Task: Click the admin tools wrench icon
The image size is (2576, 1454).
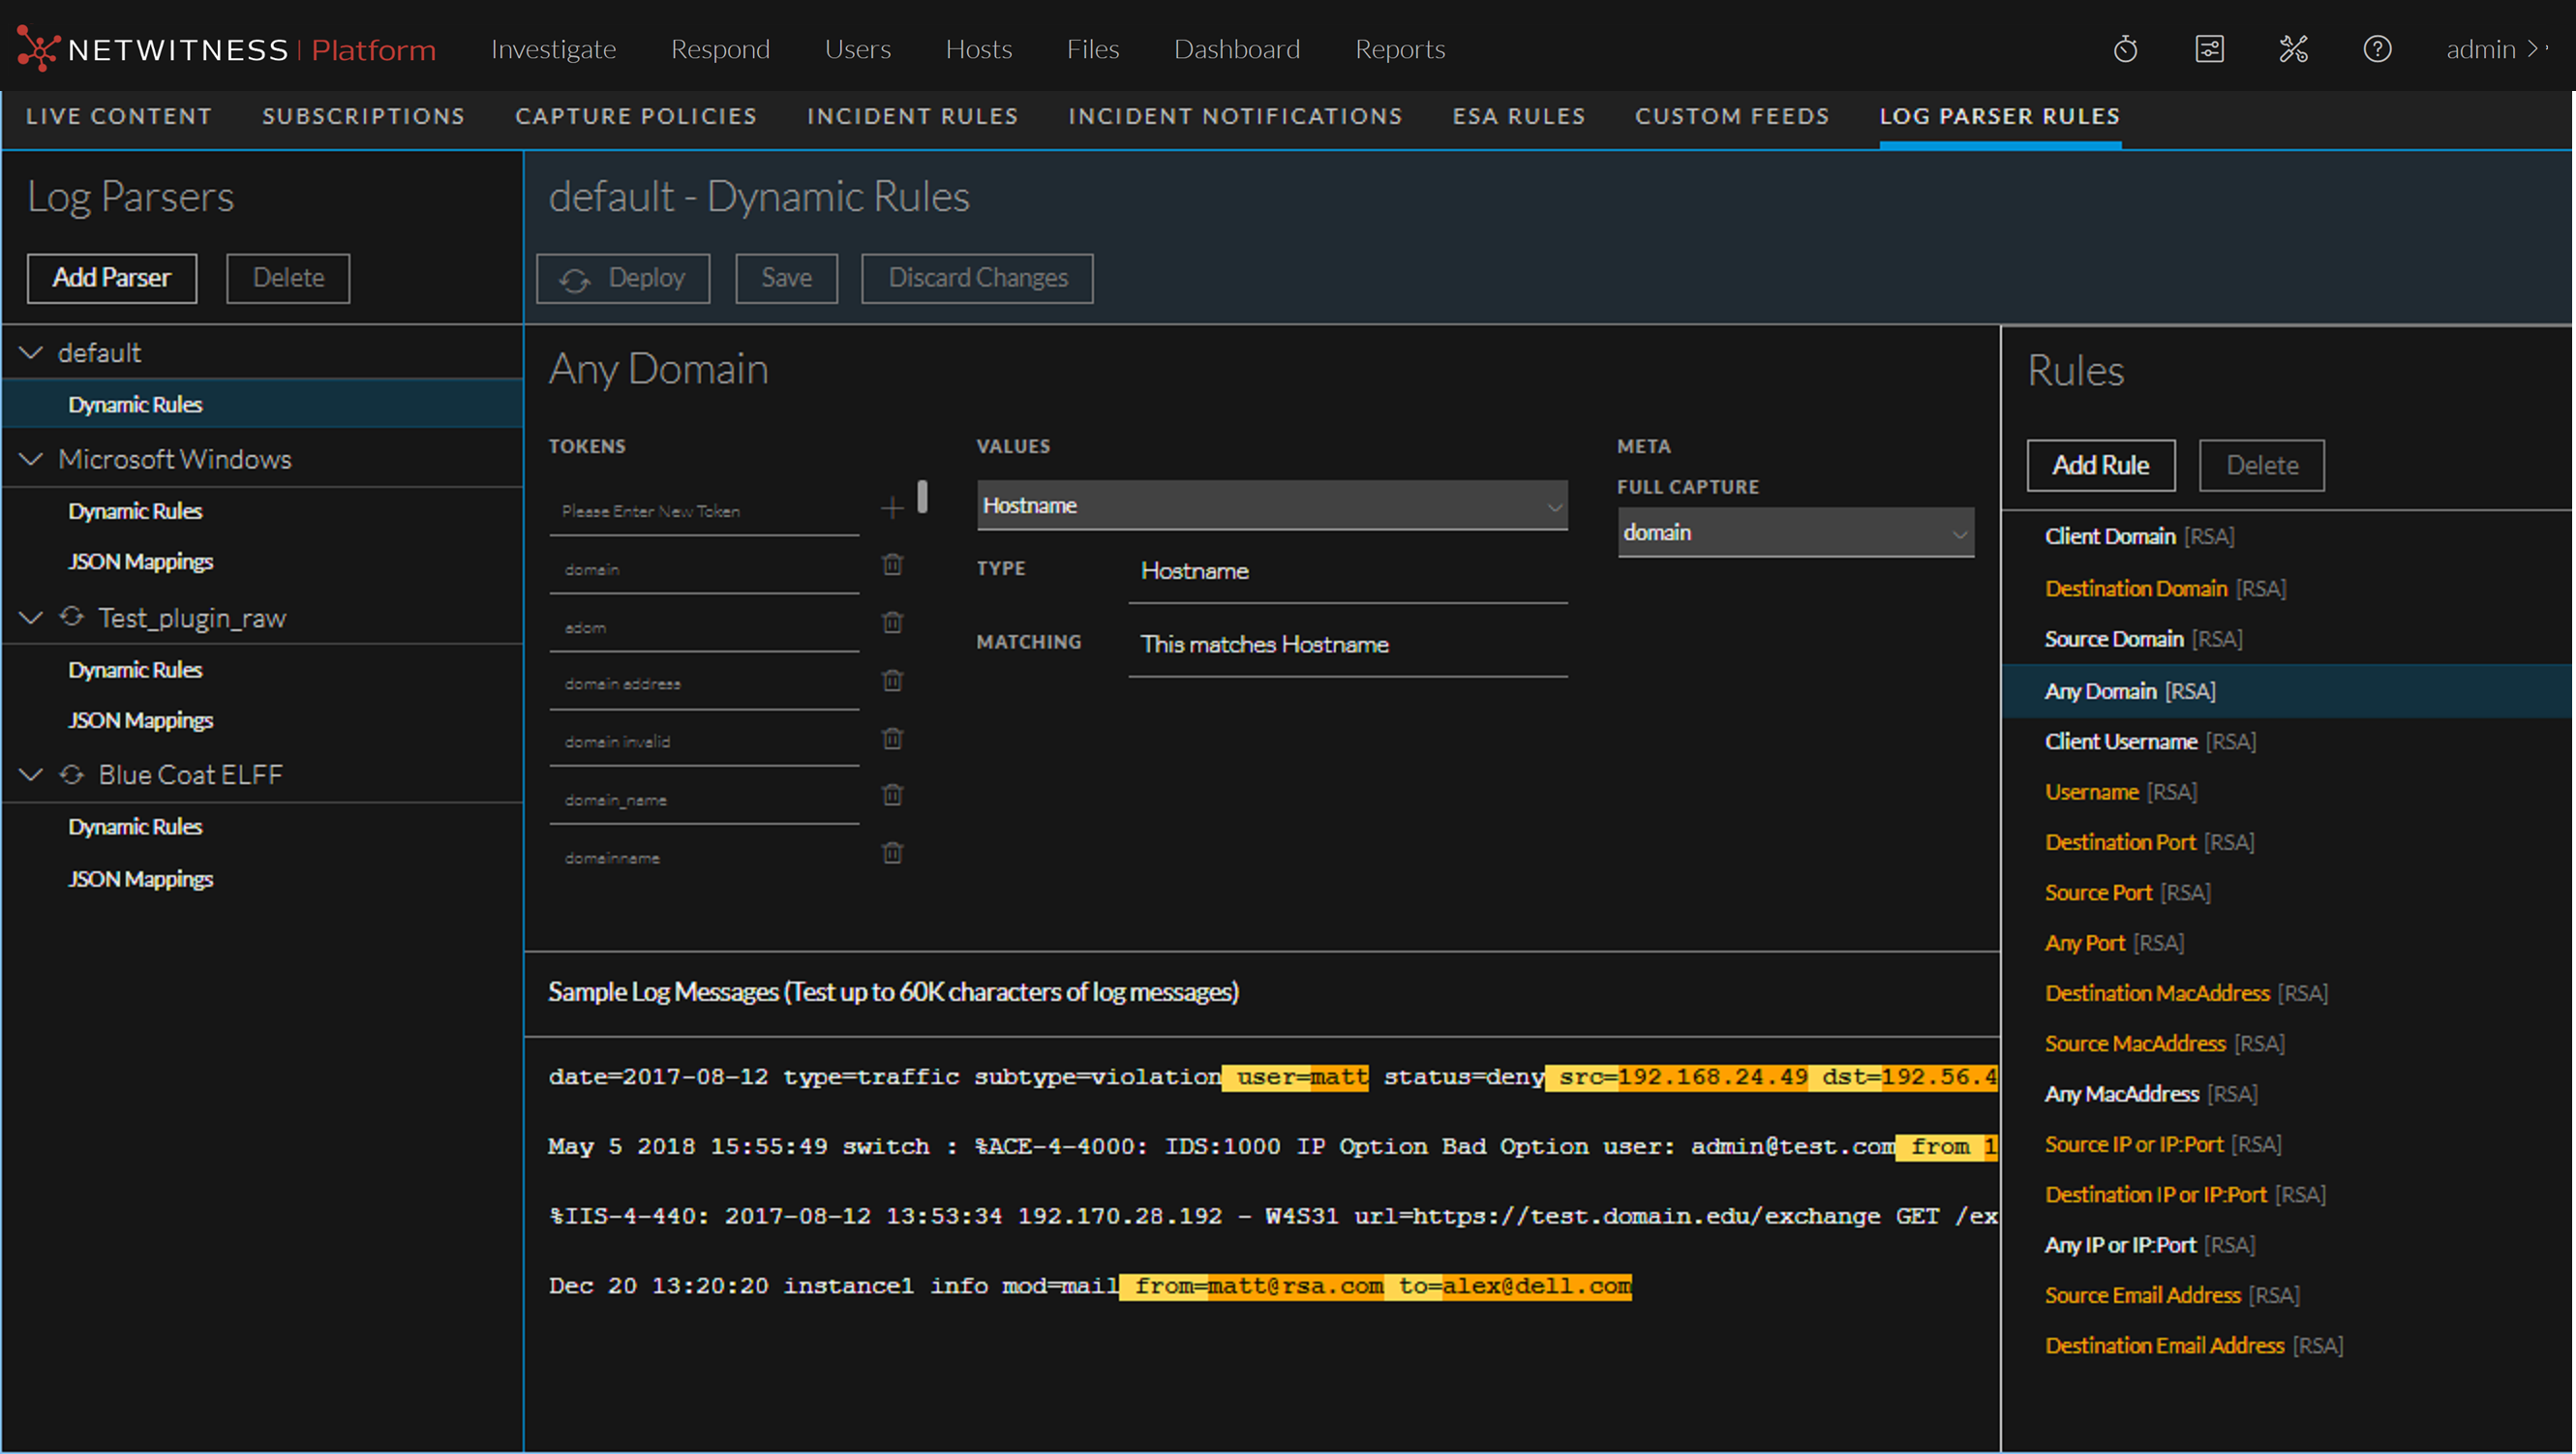Action: (2294, 48)
